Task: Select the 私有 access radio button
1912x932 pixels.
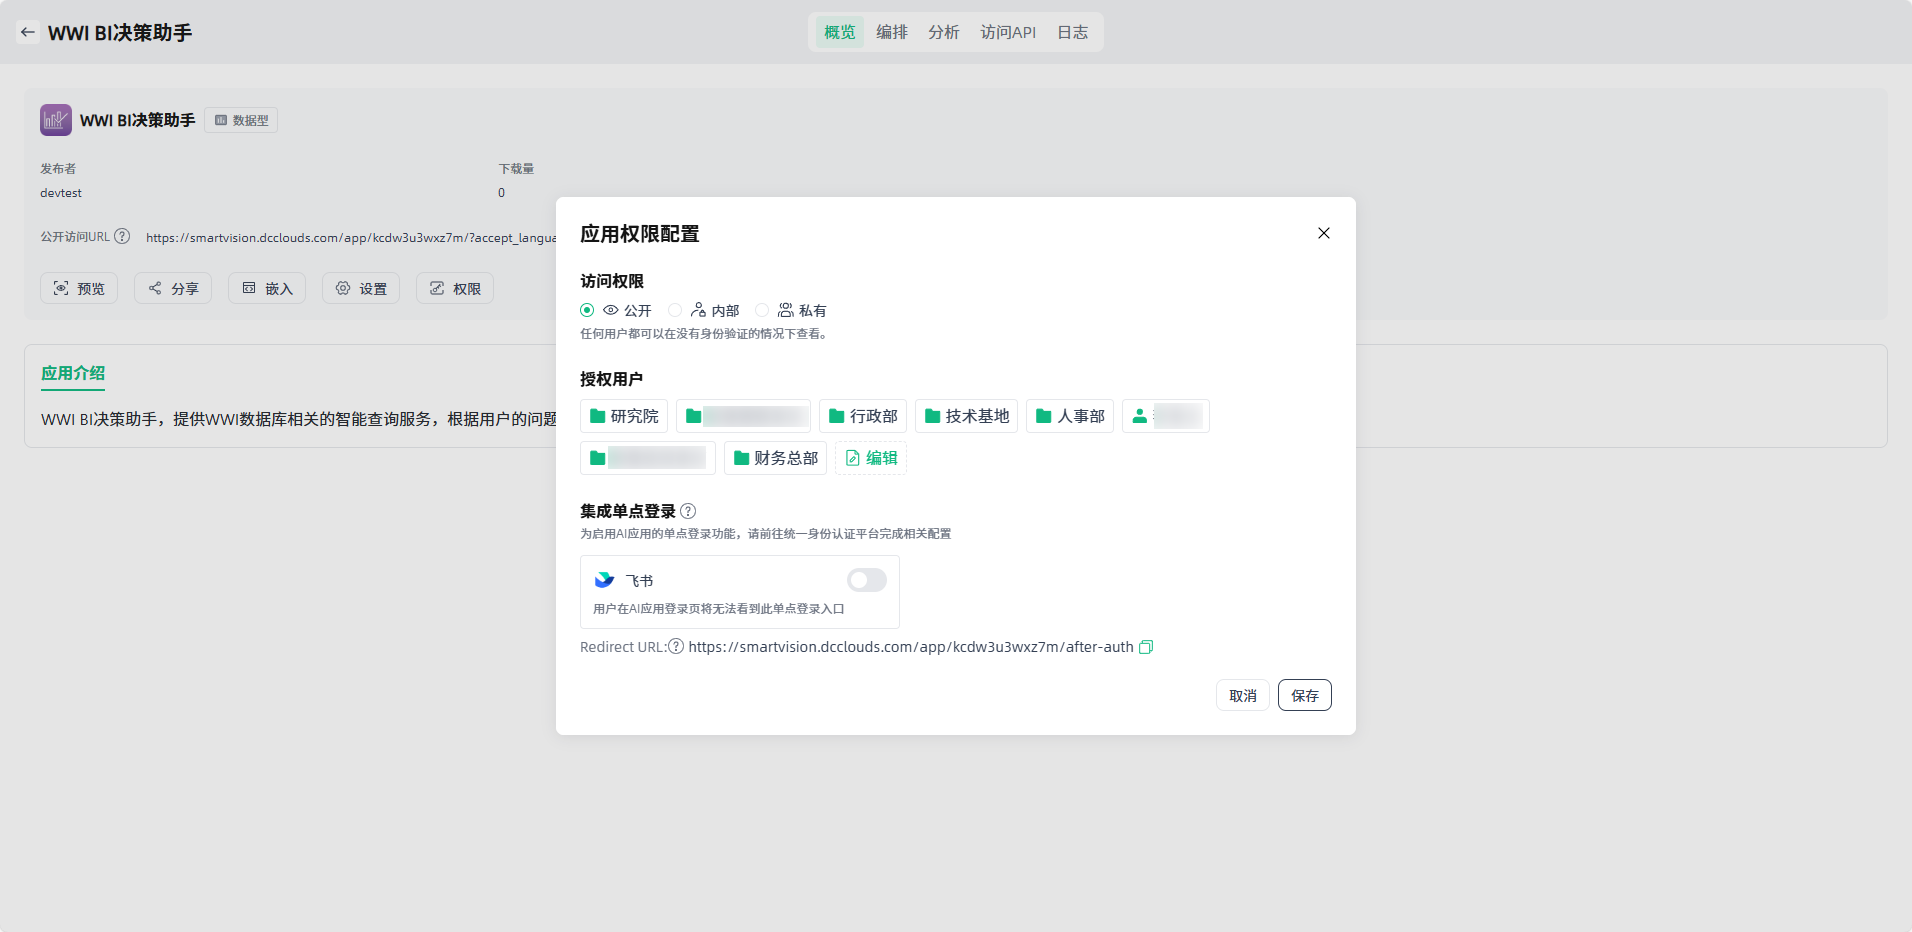Action: 762,310
